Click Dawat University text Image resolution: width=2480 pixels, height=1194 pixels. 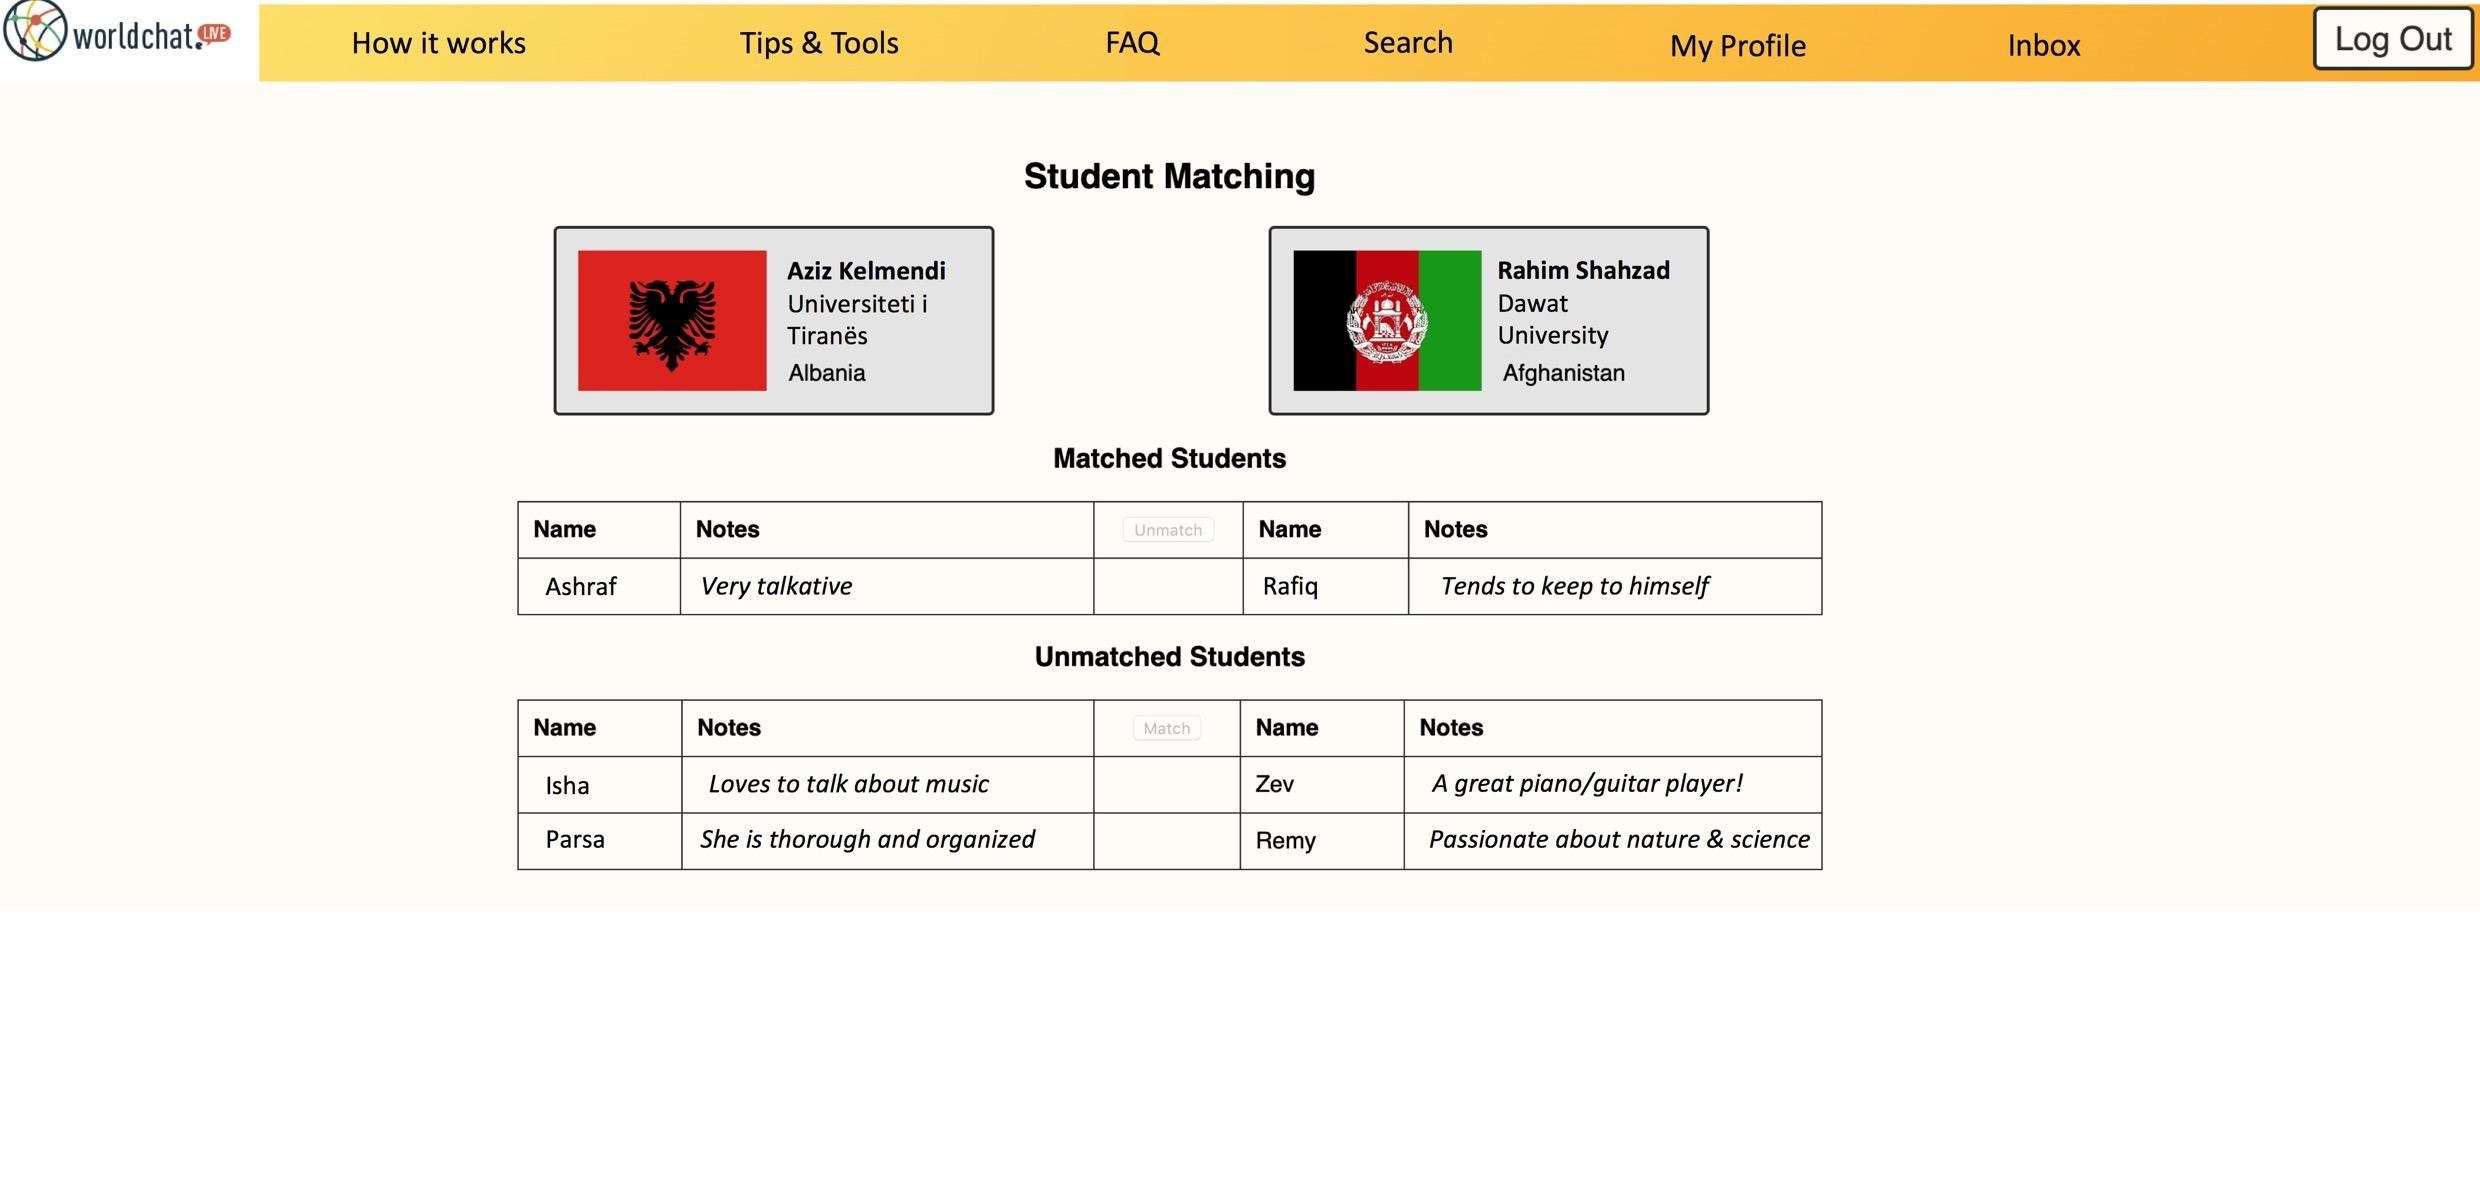point(1553,319)
